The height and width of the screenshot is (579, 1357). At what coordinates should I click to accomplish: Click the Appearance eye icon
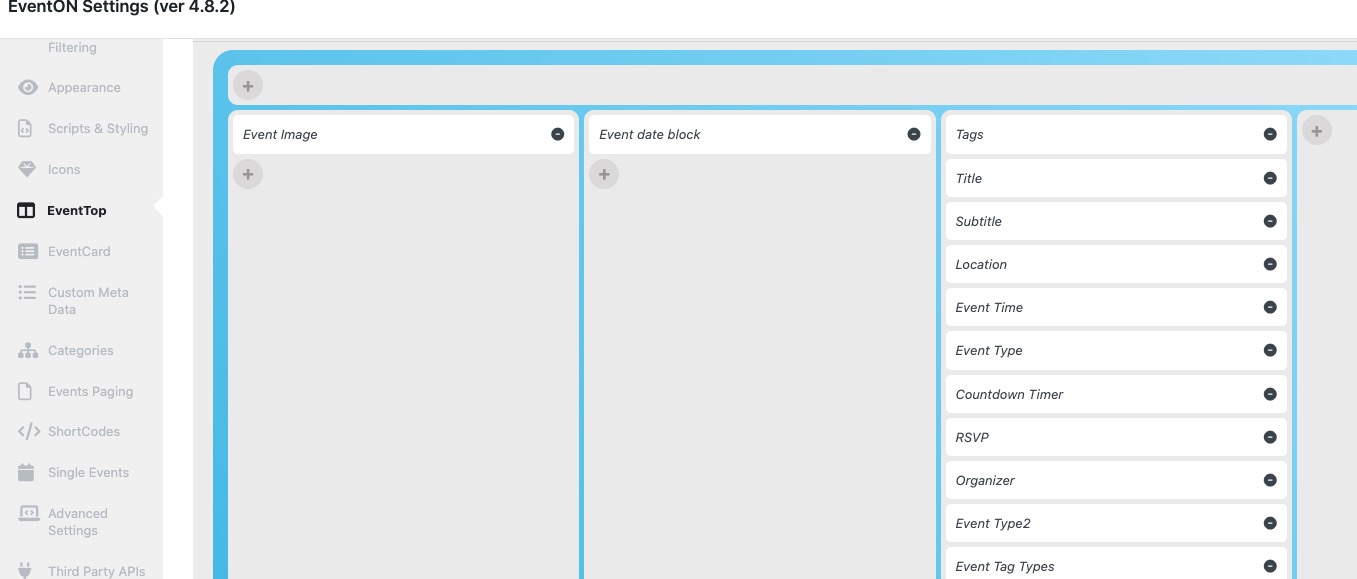[x=27, y=88]
